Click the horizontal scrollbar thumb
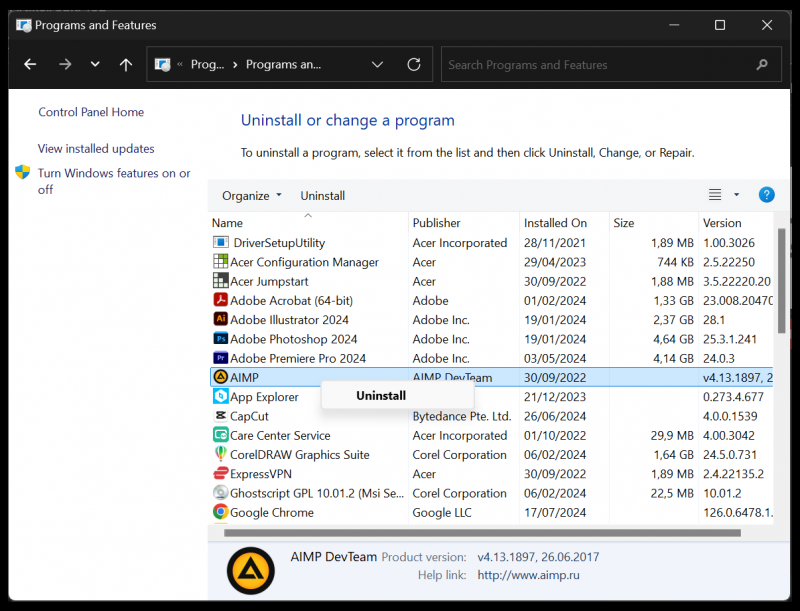Viewport: 800px width, 611px height. tap(482, 533)
